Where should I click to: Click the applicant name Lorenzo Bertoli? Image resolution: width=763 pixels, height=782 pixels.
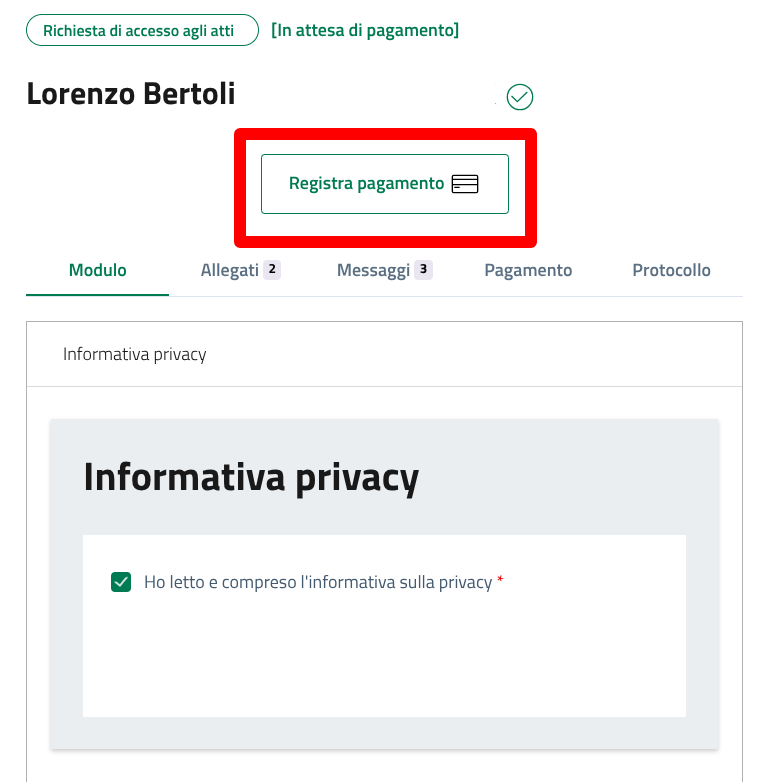131,94
